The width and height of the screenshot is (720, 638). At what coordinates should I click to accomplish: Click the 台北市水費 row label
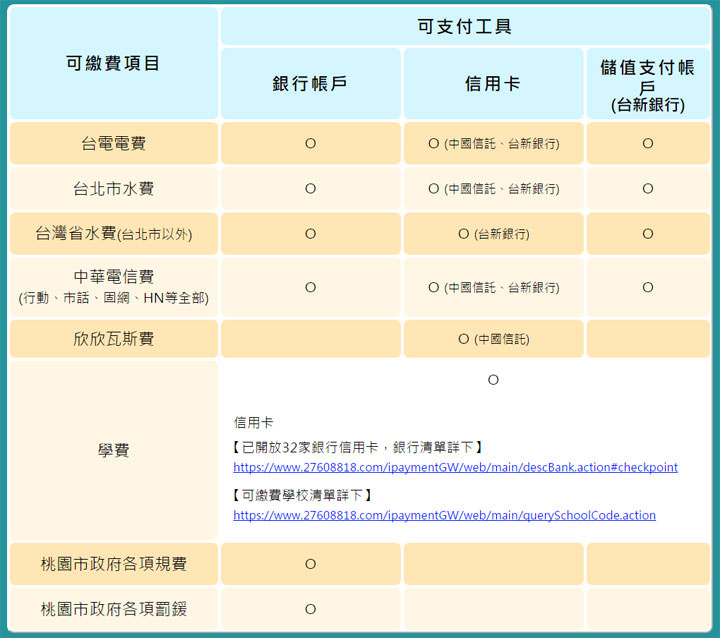coord(113,188)
